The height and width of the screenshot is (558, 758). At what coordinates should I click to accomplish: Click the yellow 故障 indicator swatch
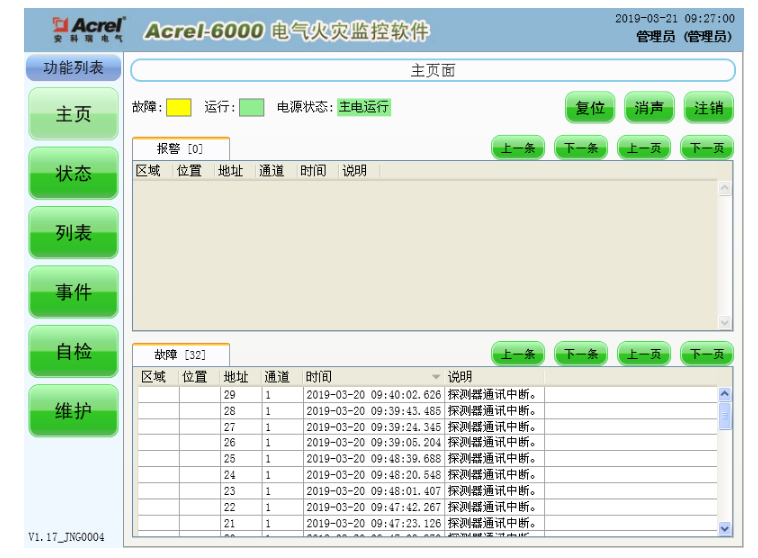point(178,107)
